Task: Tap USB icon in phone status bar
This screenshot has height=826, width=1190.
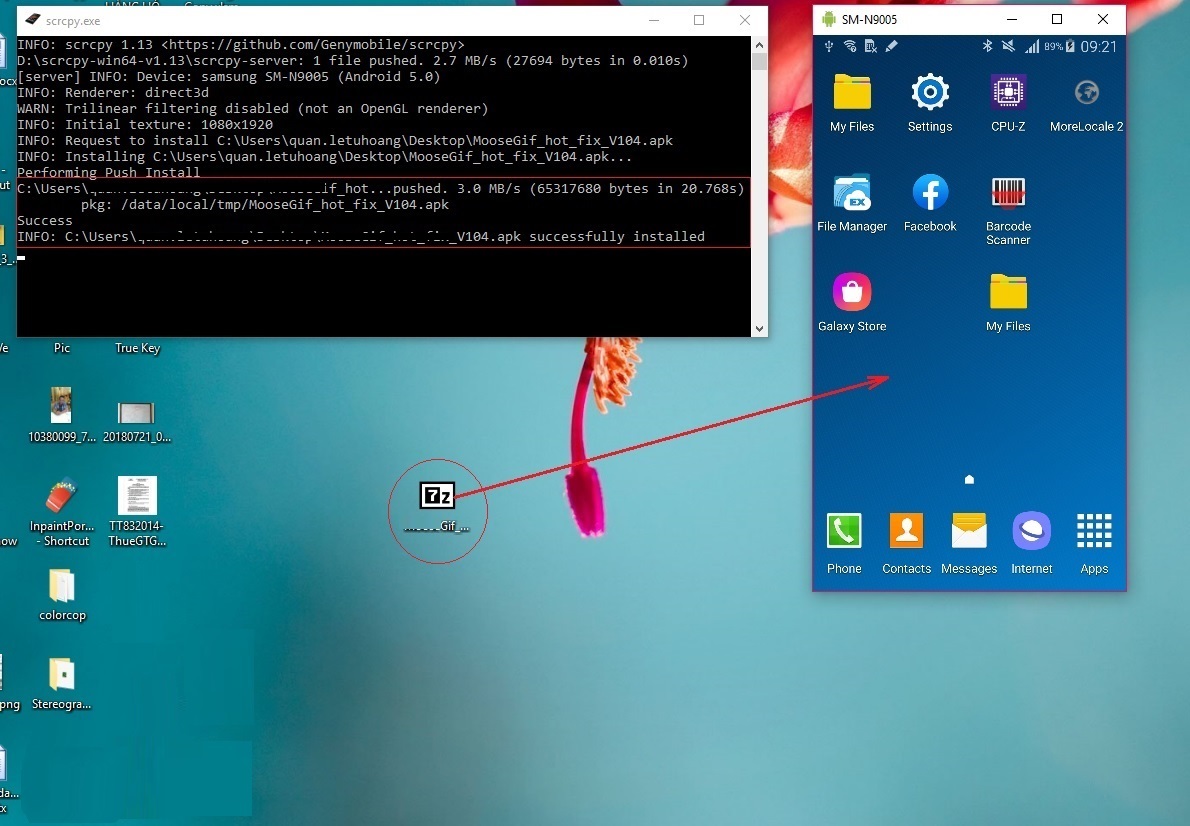Action: coord(829,46)
